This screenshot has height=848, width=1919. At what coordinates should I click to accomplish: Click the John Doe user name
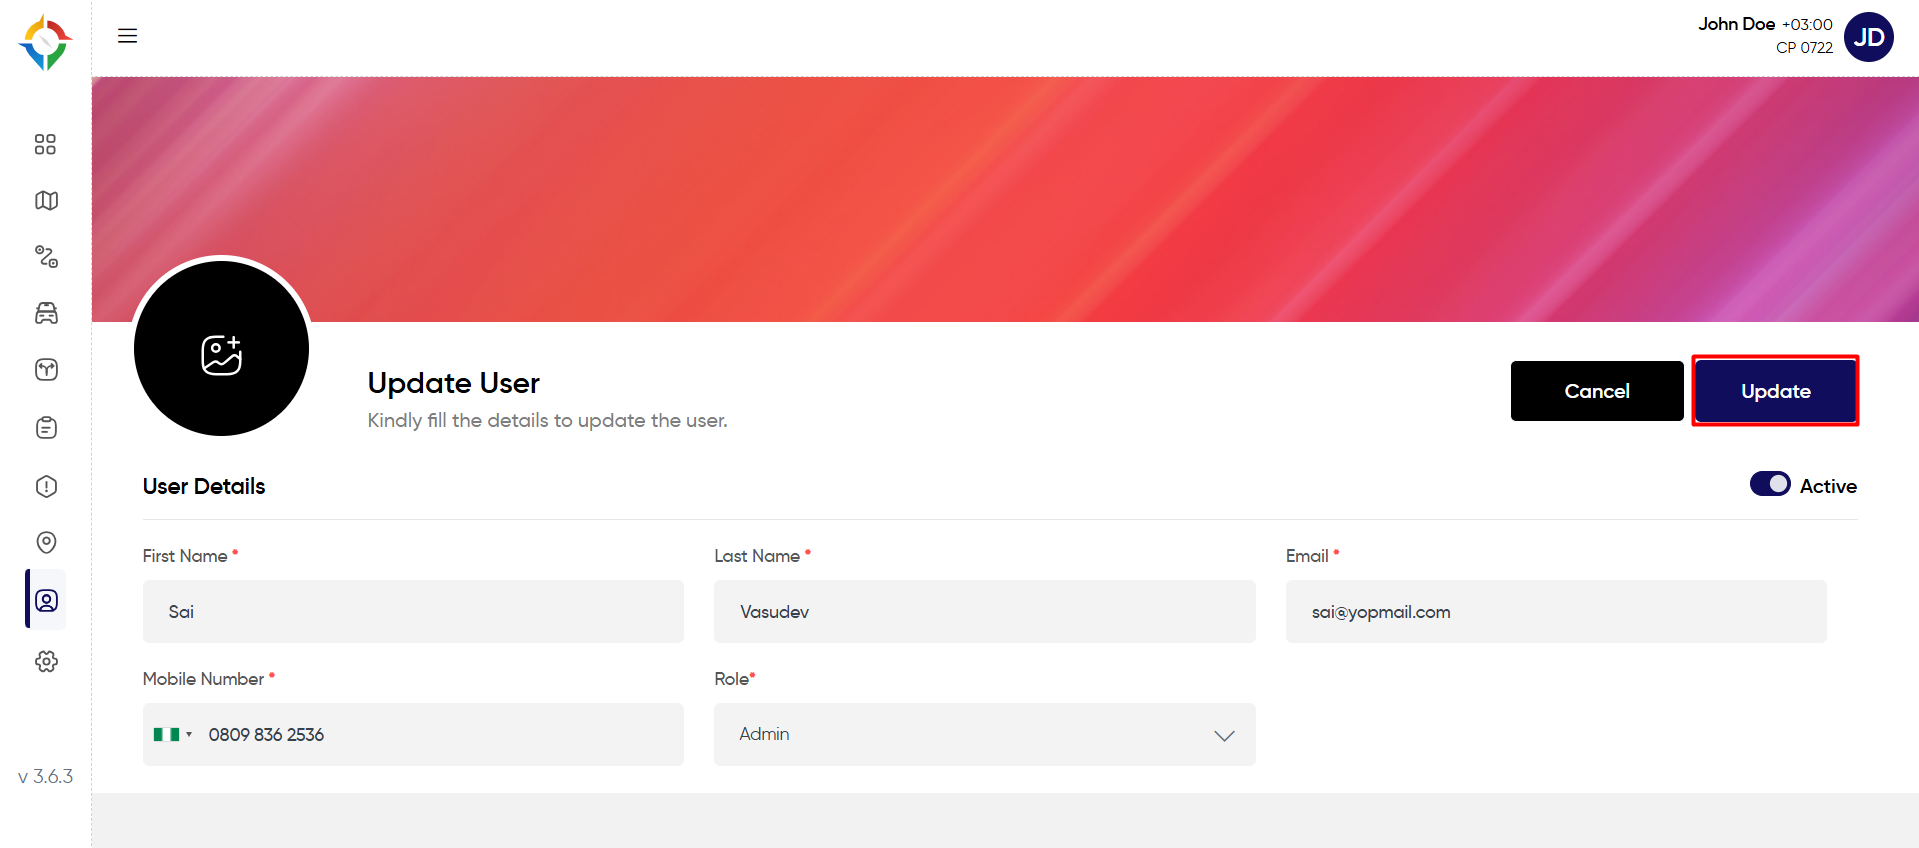(1736, 24)
